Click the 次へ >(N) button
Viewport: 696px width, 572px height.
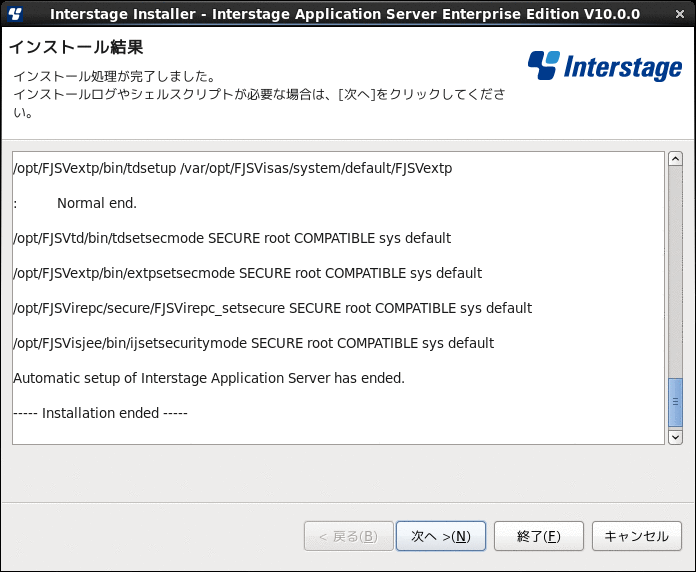(441, 536)
